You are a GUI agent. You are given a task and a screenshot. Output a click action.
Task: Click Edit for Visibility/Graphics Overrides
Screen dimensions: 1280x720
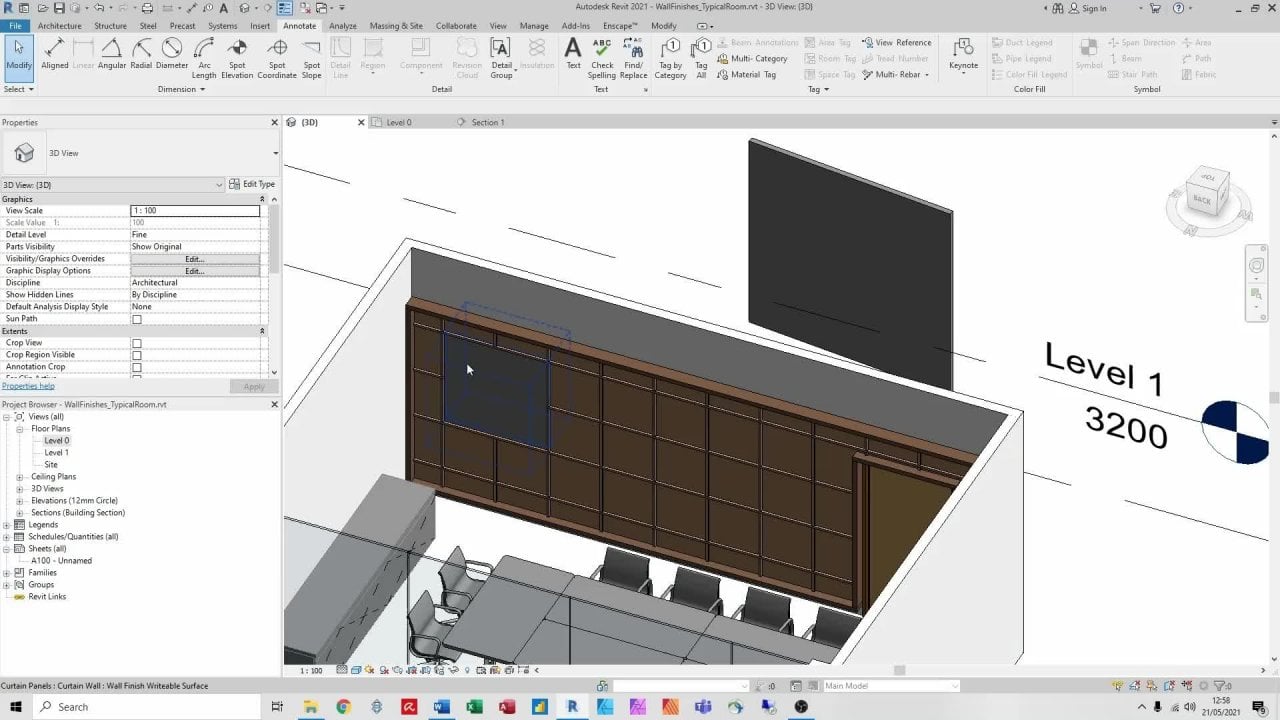[x=194, y=259]
